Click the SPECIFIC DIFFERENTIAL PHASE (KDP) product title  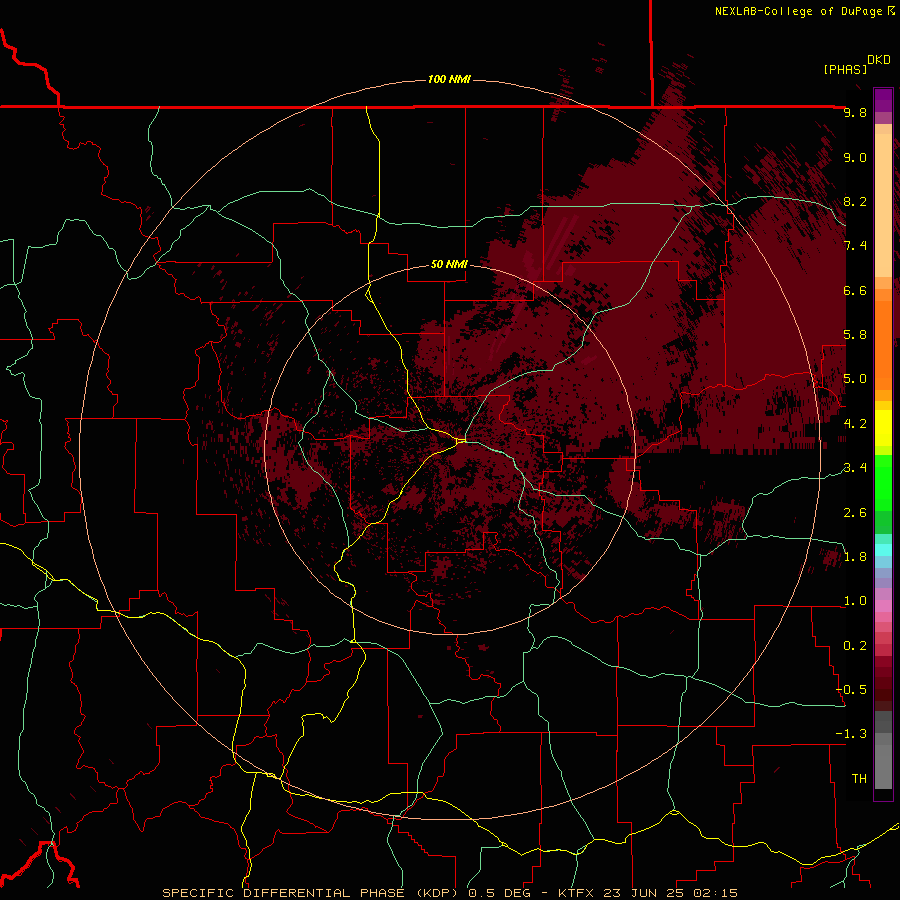click(x=313, y=893)
